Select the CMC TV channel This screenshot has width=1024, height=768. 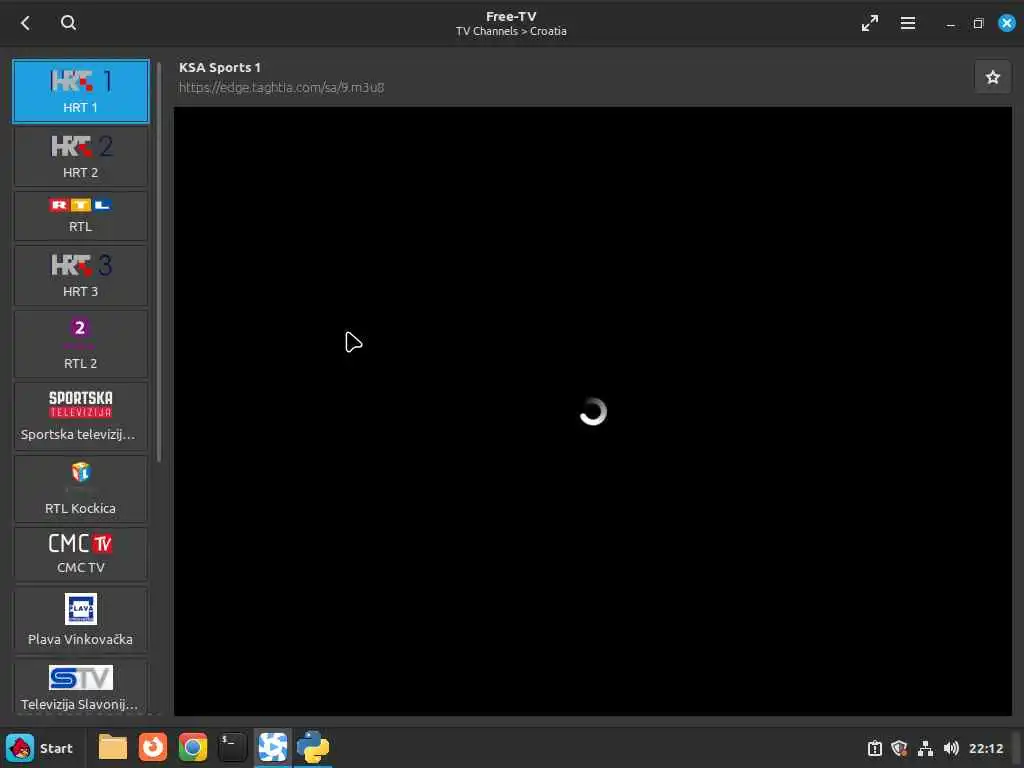(x=80, y=554)
